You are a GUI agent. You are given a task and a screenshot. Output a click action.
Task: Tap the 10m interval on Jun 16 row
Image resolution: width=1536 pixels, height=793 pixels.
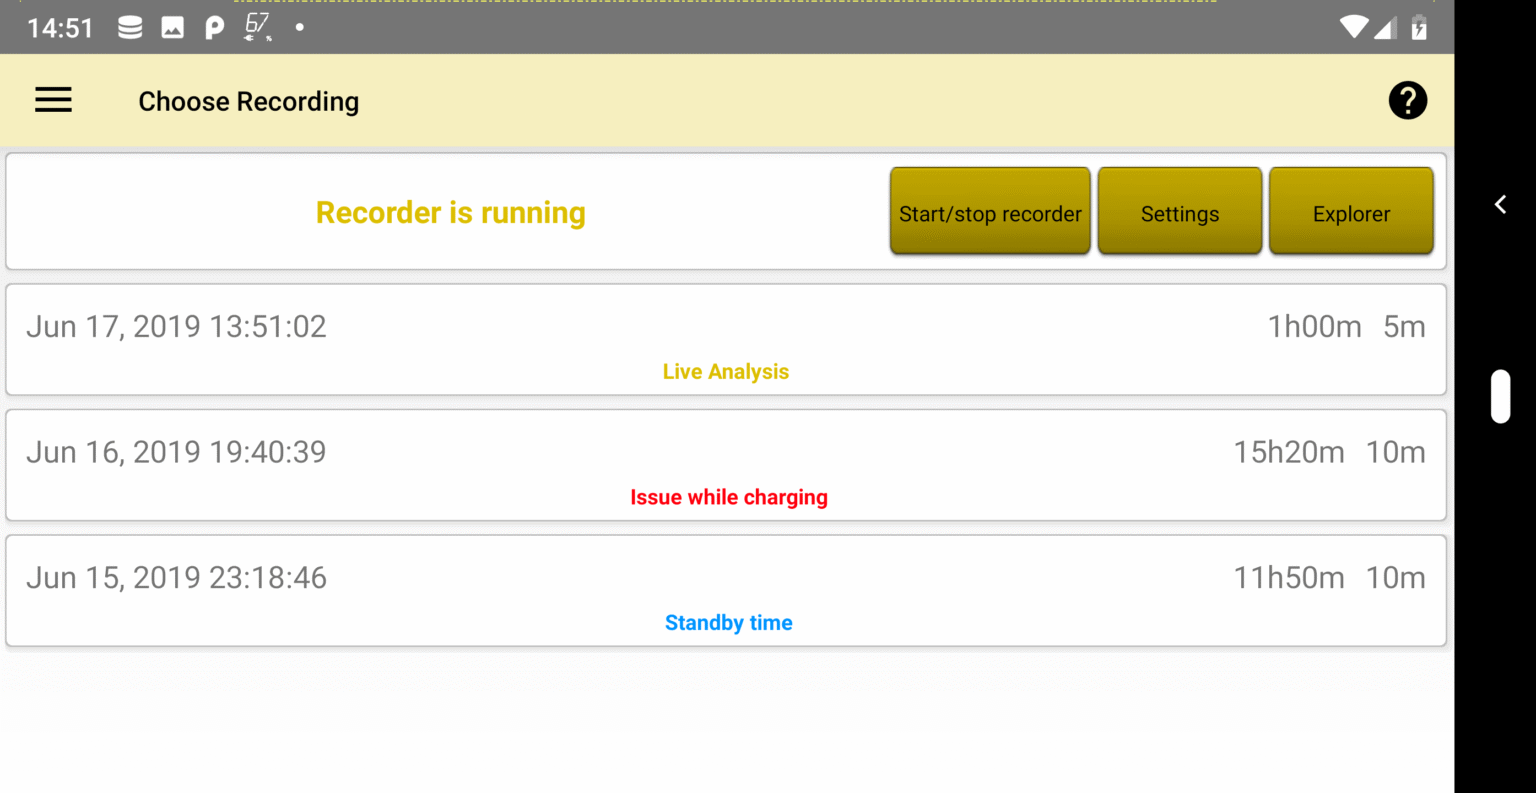1396,452
